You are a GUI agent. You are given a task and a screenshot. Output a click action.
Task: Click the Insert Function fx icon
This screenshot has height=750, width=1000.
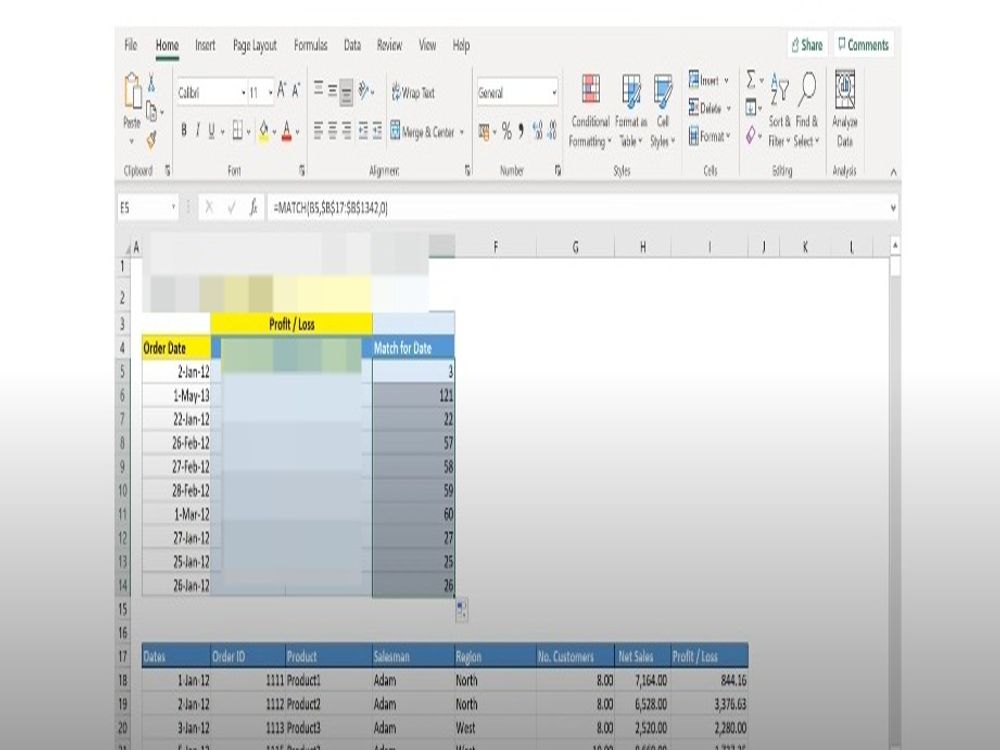coord(253,207)
